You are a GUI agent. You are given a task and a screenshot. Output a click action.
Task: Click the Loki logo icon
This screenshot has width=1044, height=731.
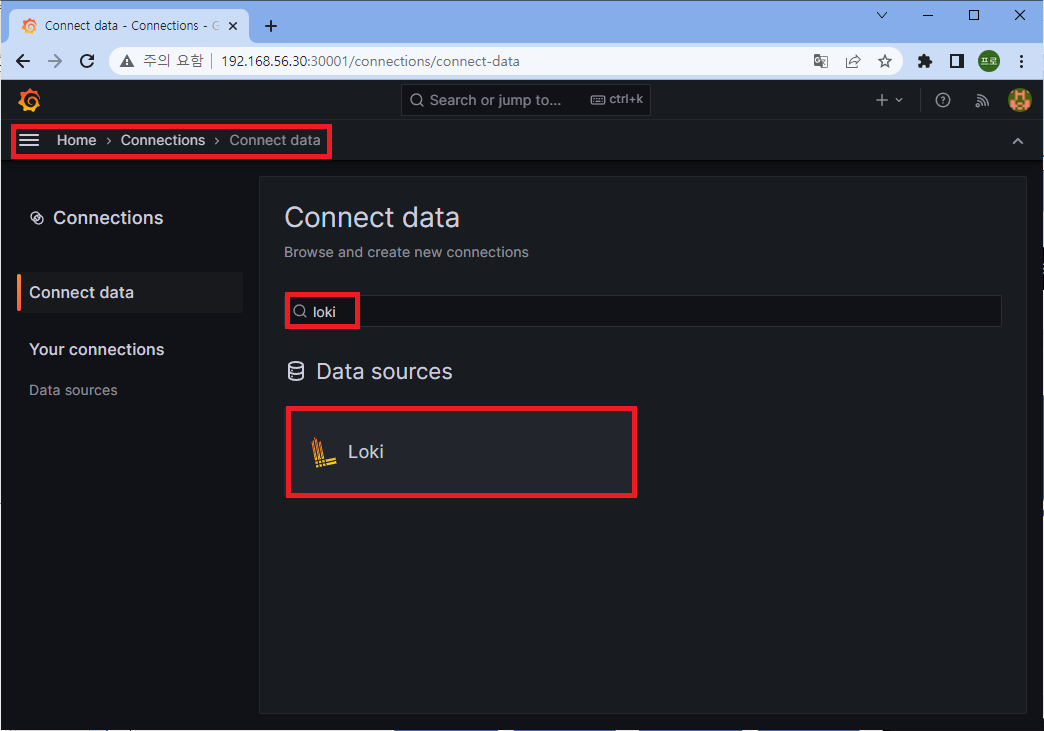click(x=324, y=452)
